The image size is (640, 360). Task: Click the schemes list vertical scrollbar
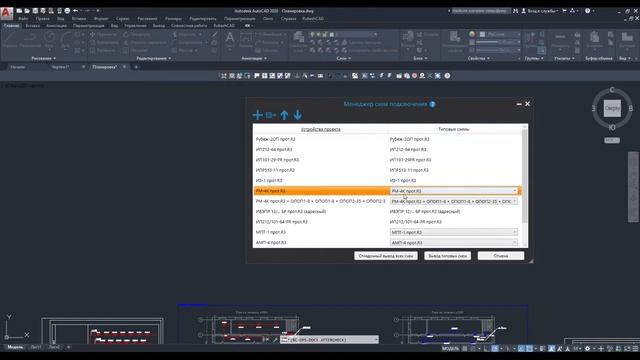point(524,176)
